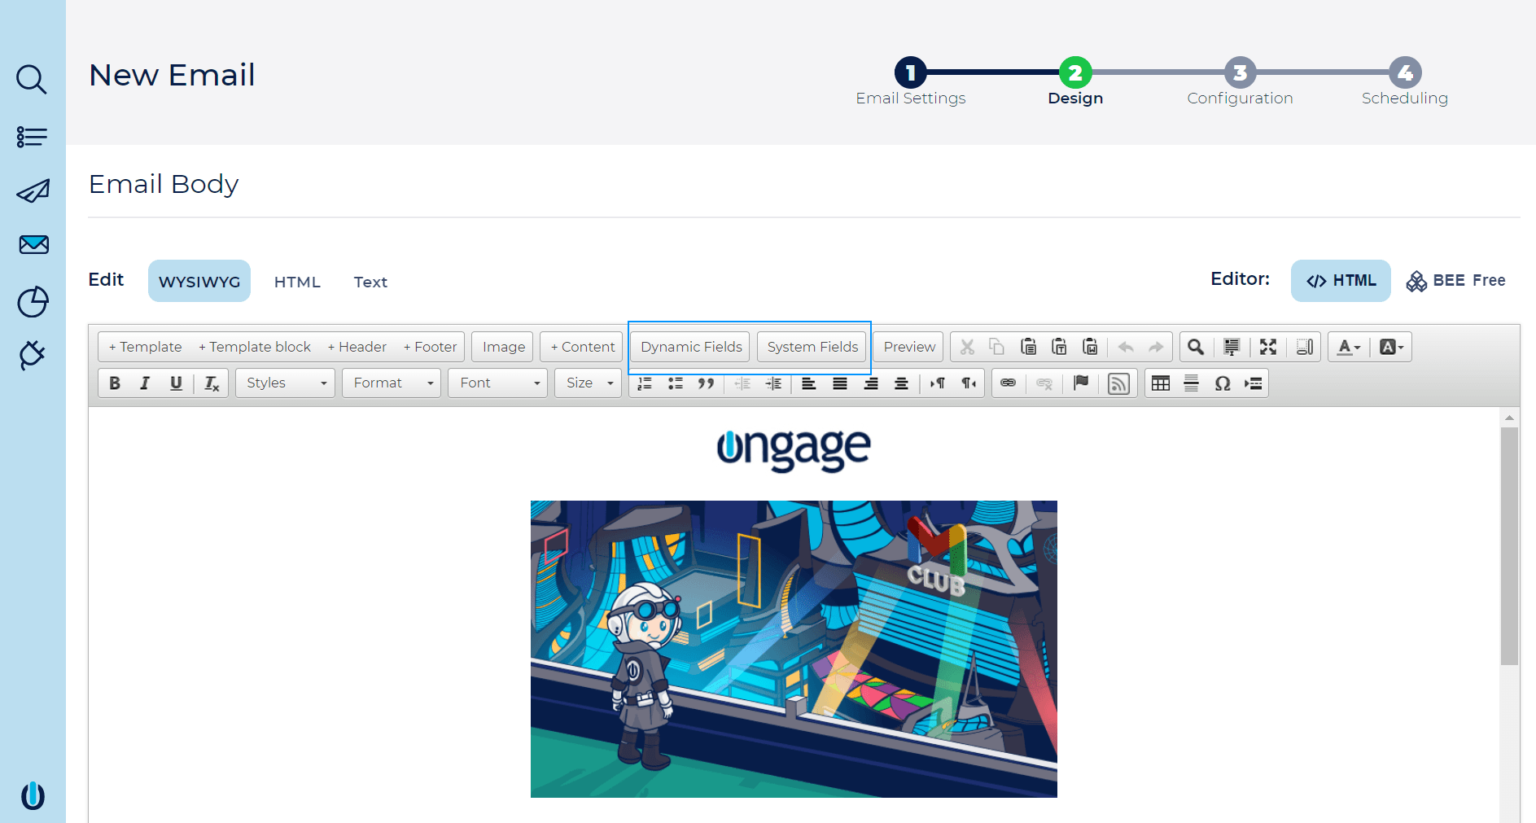The width and height of the screenshot is (1536, 823).
Task: Select the Insert Table icon
Action: pyautogui.click(x=1160, y=383)
